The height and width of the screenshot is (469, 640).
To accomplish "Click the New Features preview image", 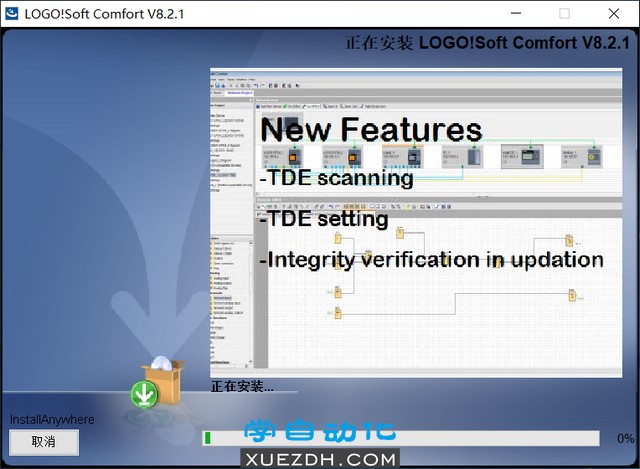I will click(416, 222).
